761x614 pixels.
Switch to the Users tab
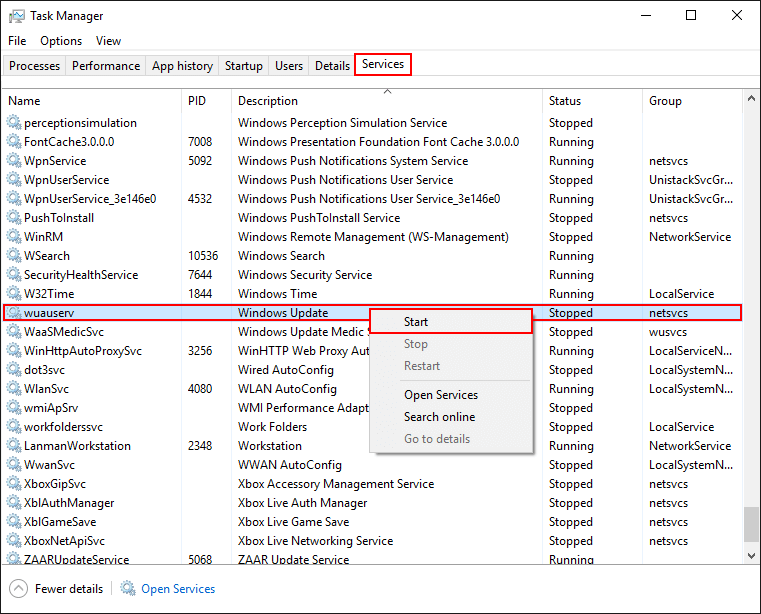(289, 66)
